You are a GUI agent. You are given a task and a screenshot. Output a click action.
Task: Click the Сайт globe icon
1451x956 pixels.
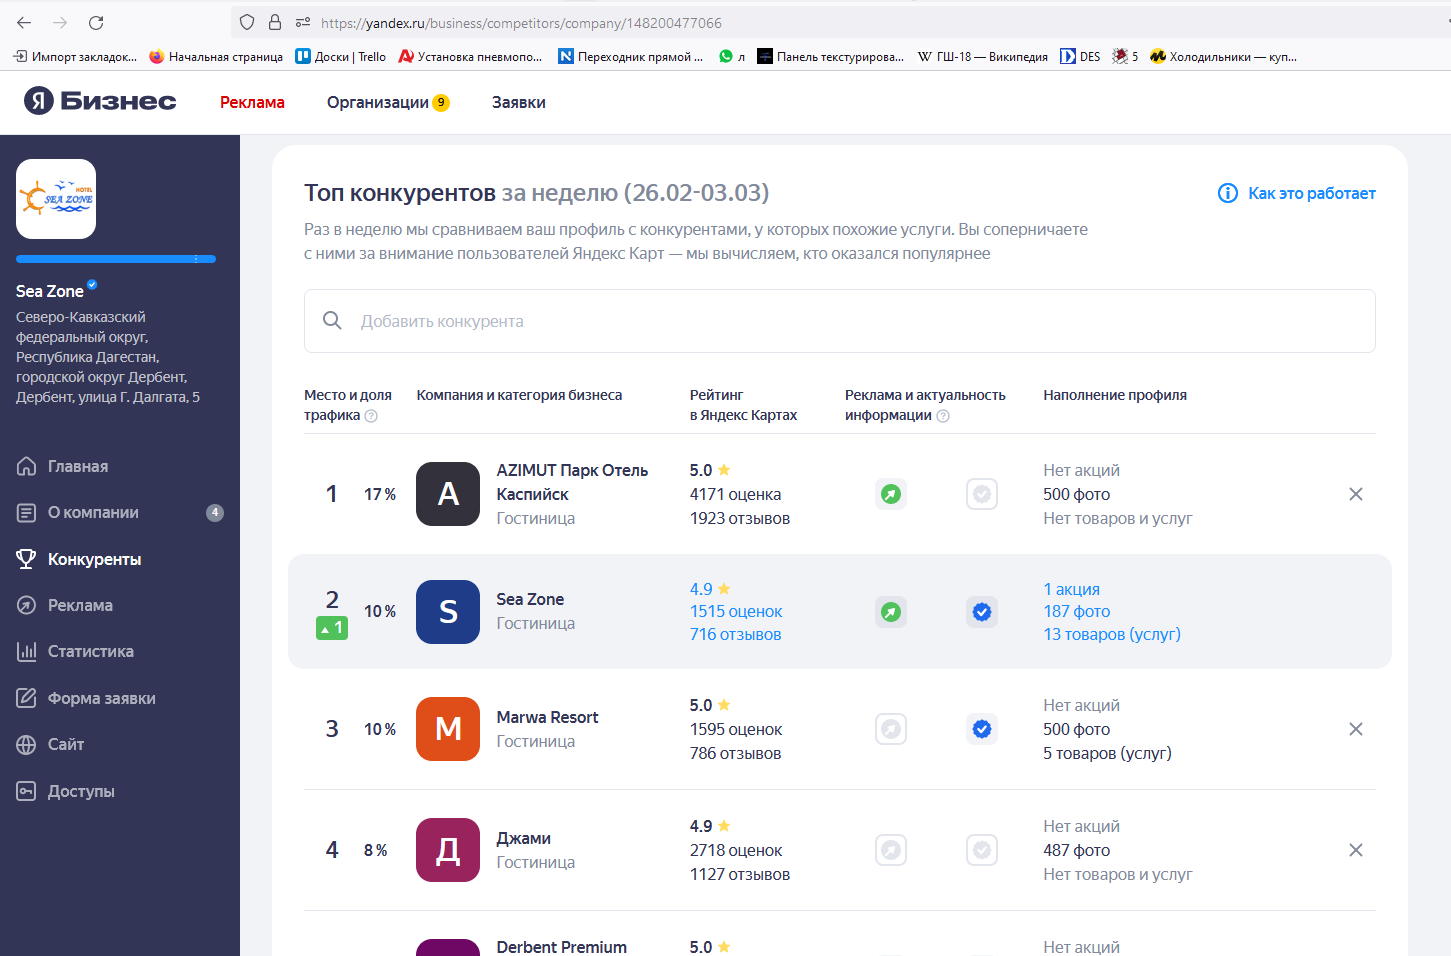(x=27, y=744)
